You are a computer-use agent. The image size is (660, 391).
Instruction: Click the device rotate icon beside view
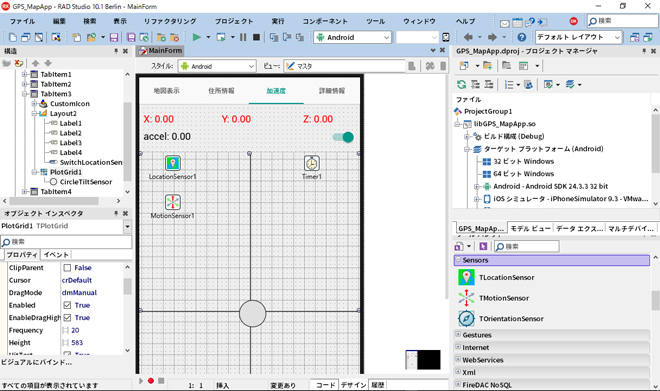(430, 66)
